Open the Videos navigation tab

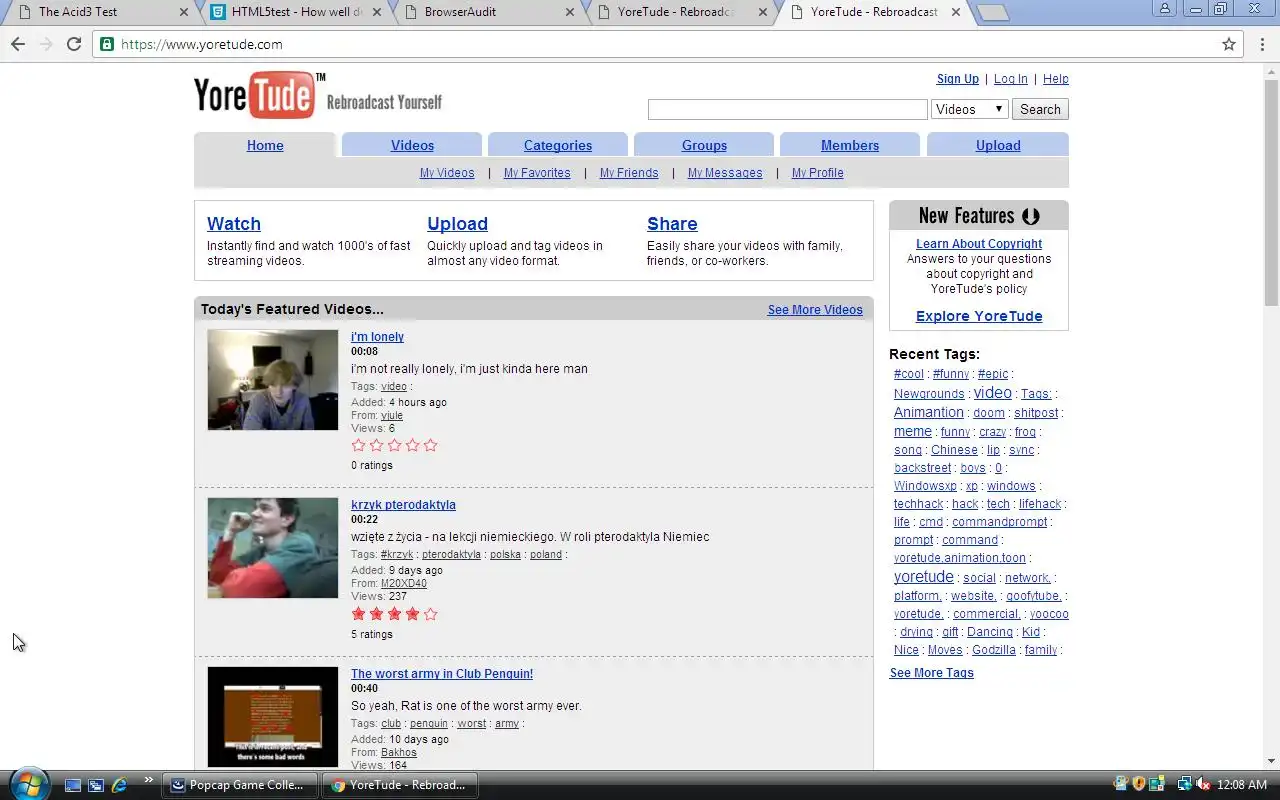tap(412, 145)
